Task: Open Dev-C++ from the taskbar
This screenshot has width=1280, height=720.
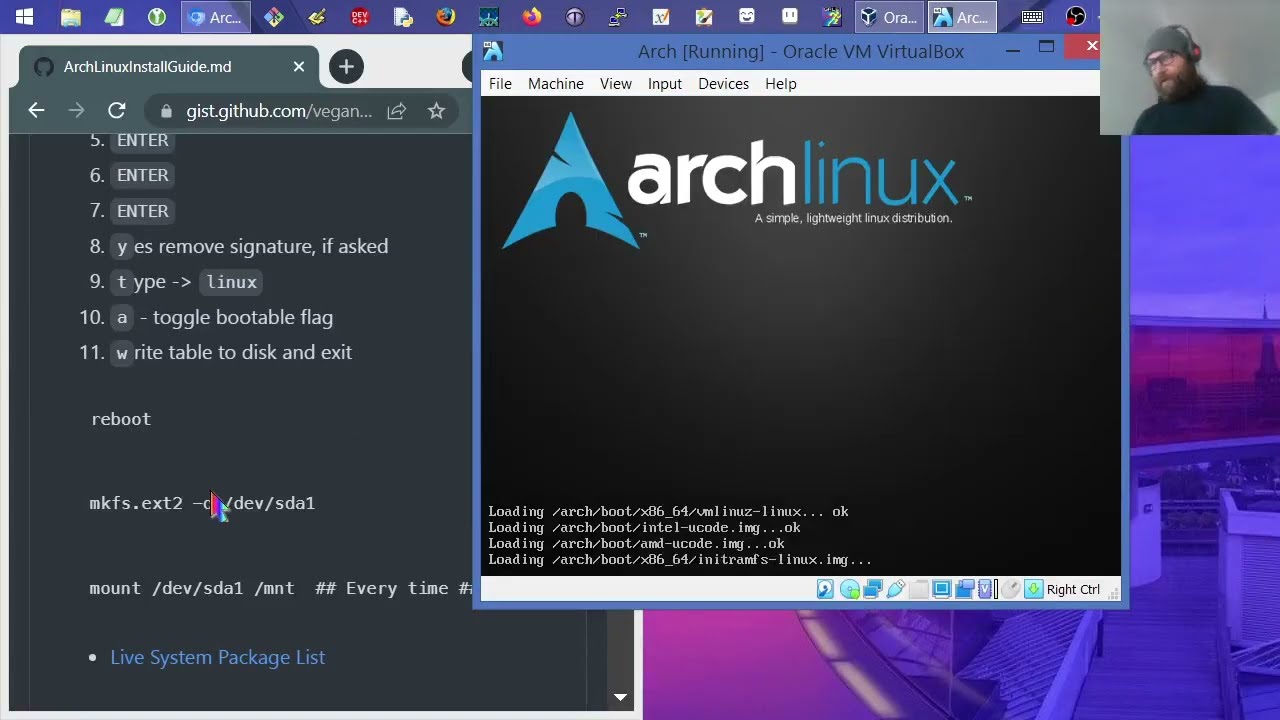Action: coord(360,16)
